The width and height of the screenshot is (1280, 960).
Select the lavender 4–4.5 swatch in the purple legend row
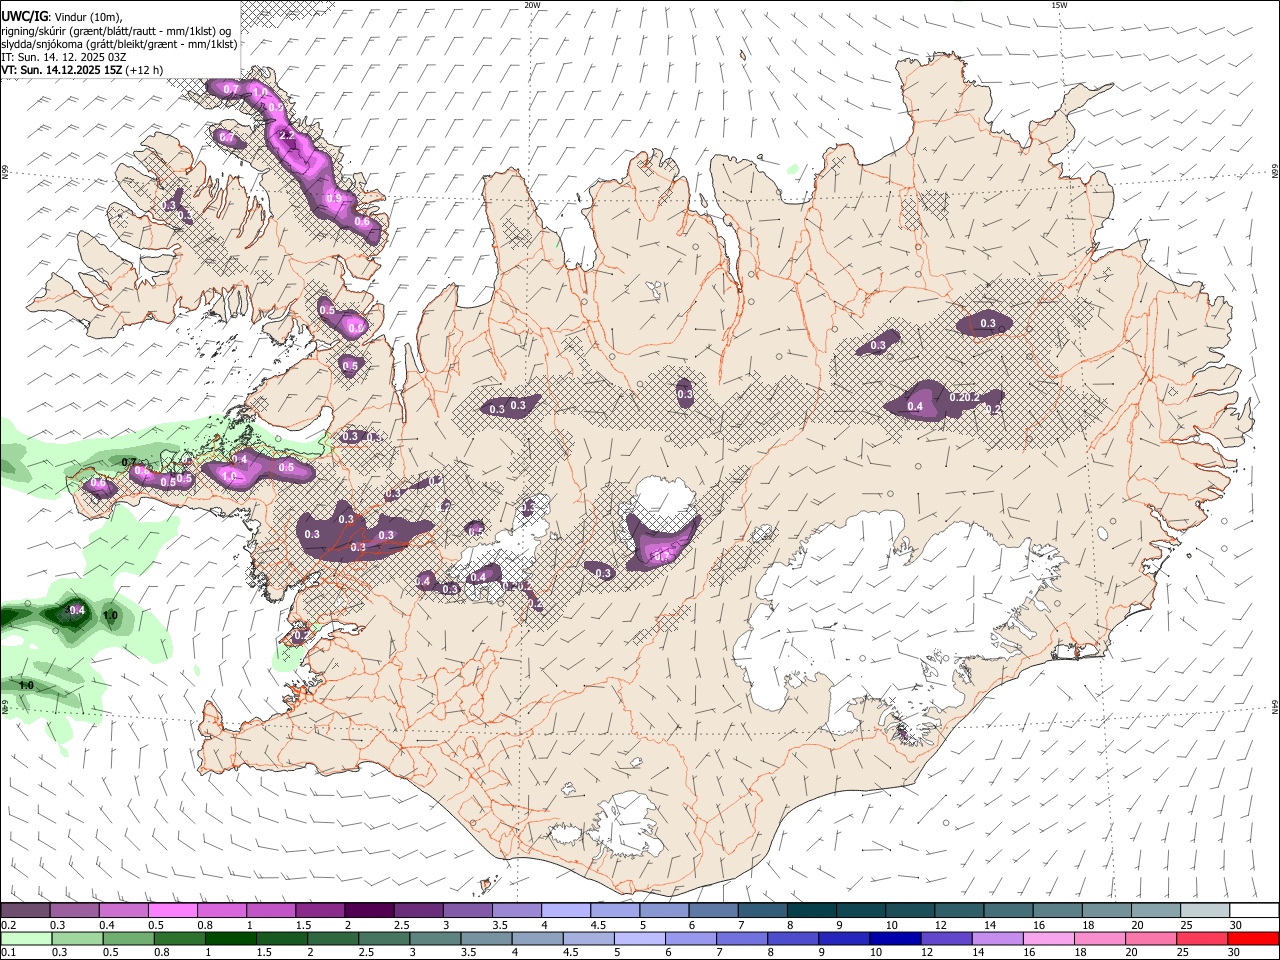[565, 910]
